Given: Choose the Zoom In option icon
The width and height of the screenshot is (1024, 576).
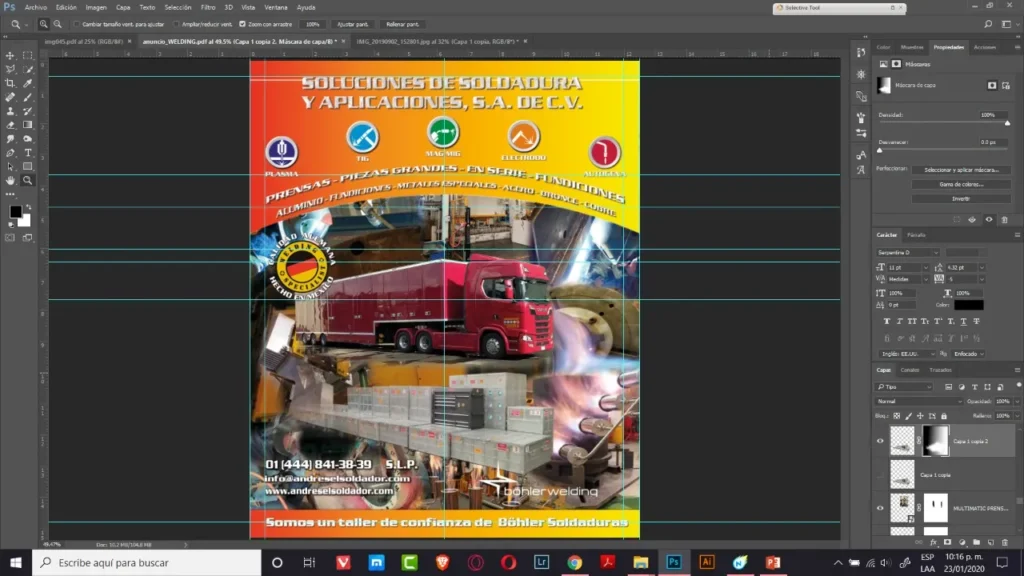Looking at the screenshot, I should point(44,24).
